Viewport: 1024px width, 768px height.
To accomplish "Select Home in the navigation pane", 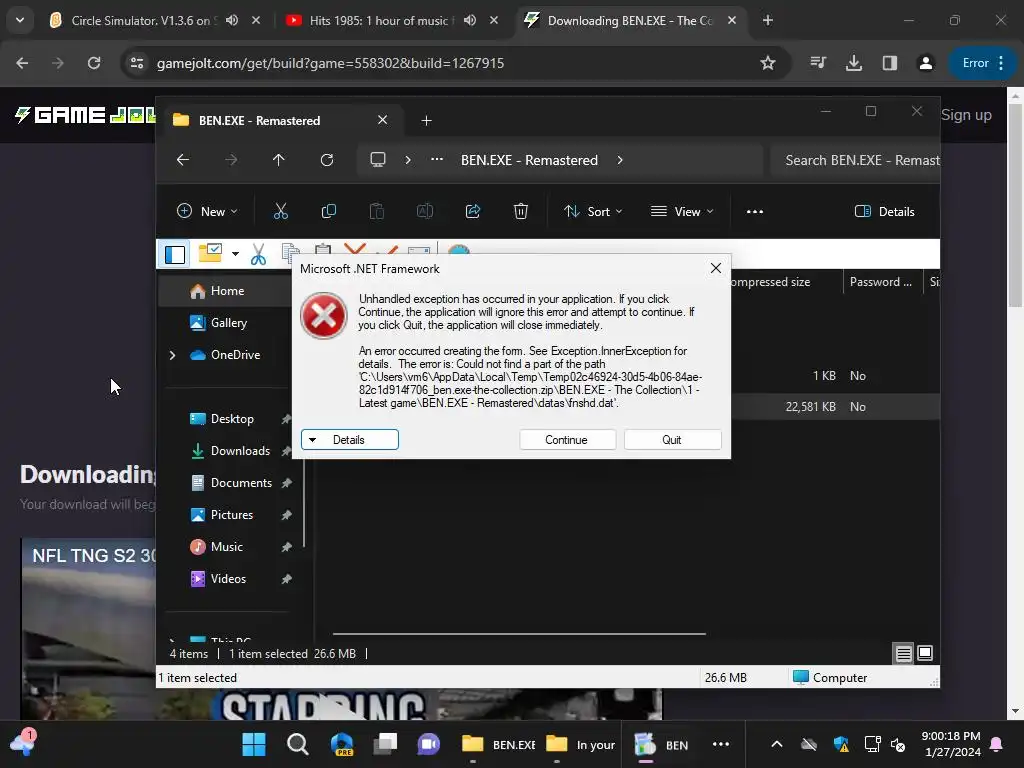I will [x=225, y=291].
